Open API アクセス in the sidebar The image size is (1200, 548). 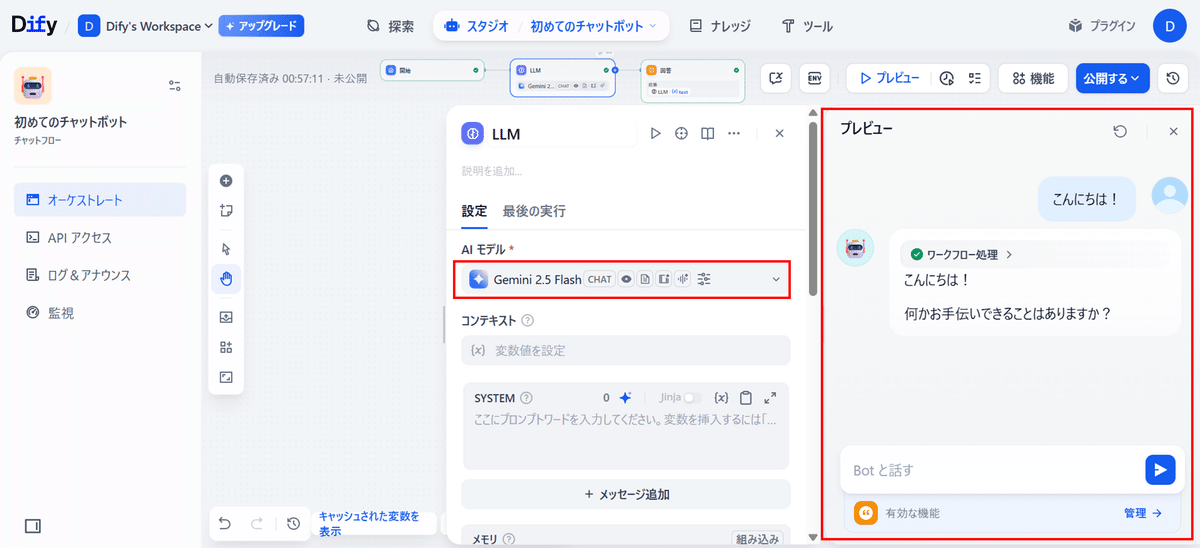[x=100, y=238]
